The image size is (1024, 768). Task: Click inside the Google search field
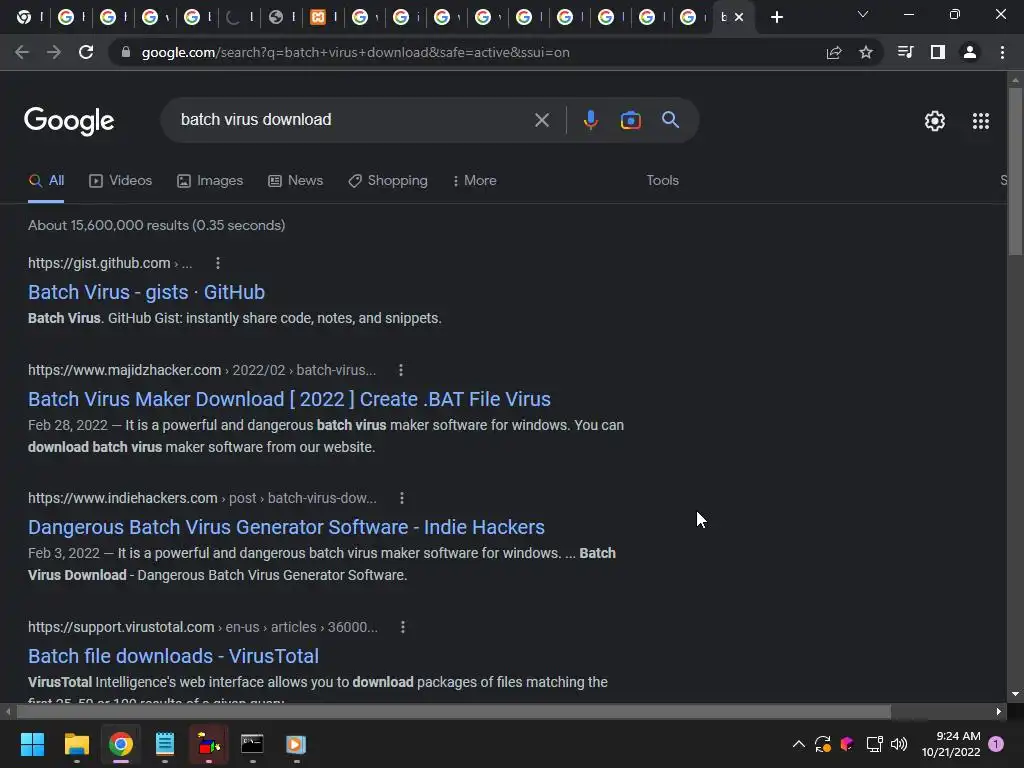tap(353, 120)
